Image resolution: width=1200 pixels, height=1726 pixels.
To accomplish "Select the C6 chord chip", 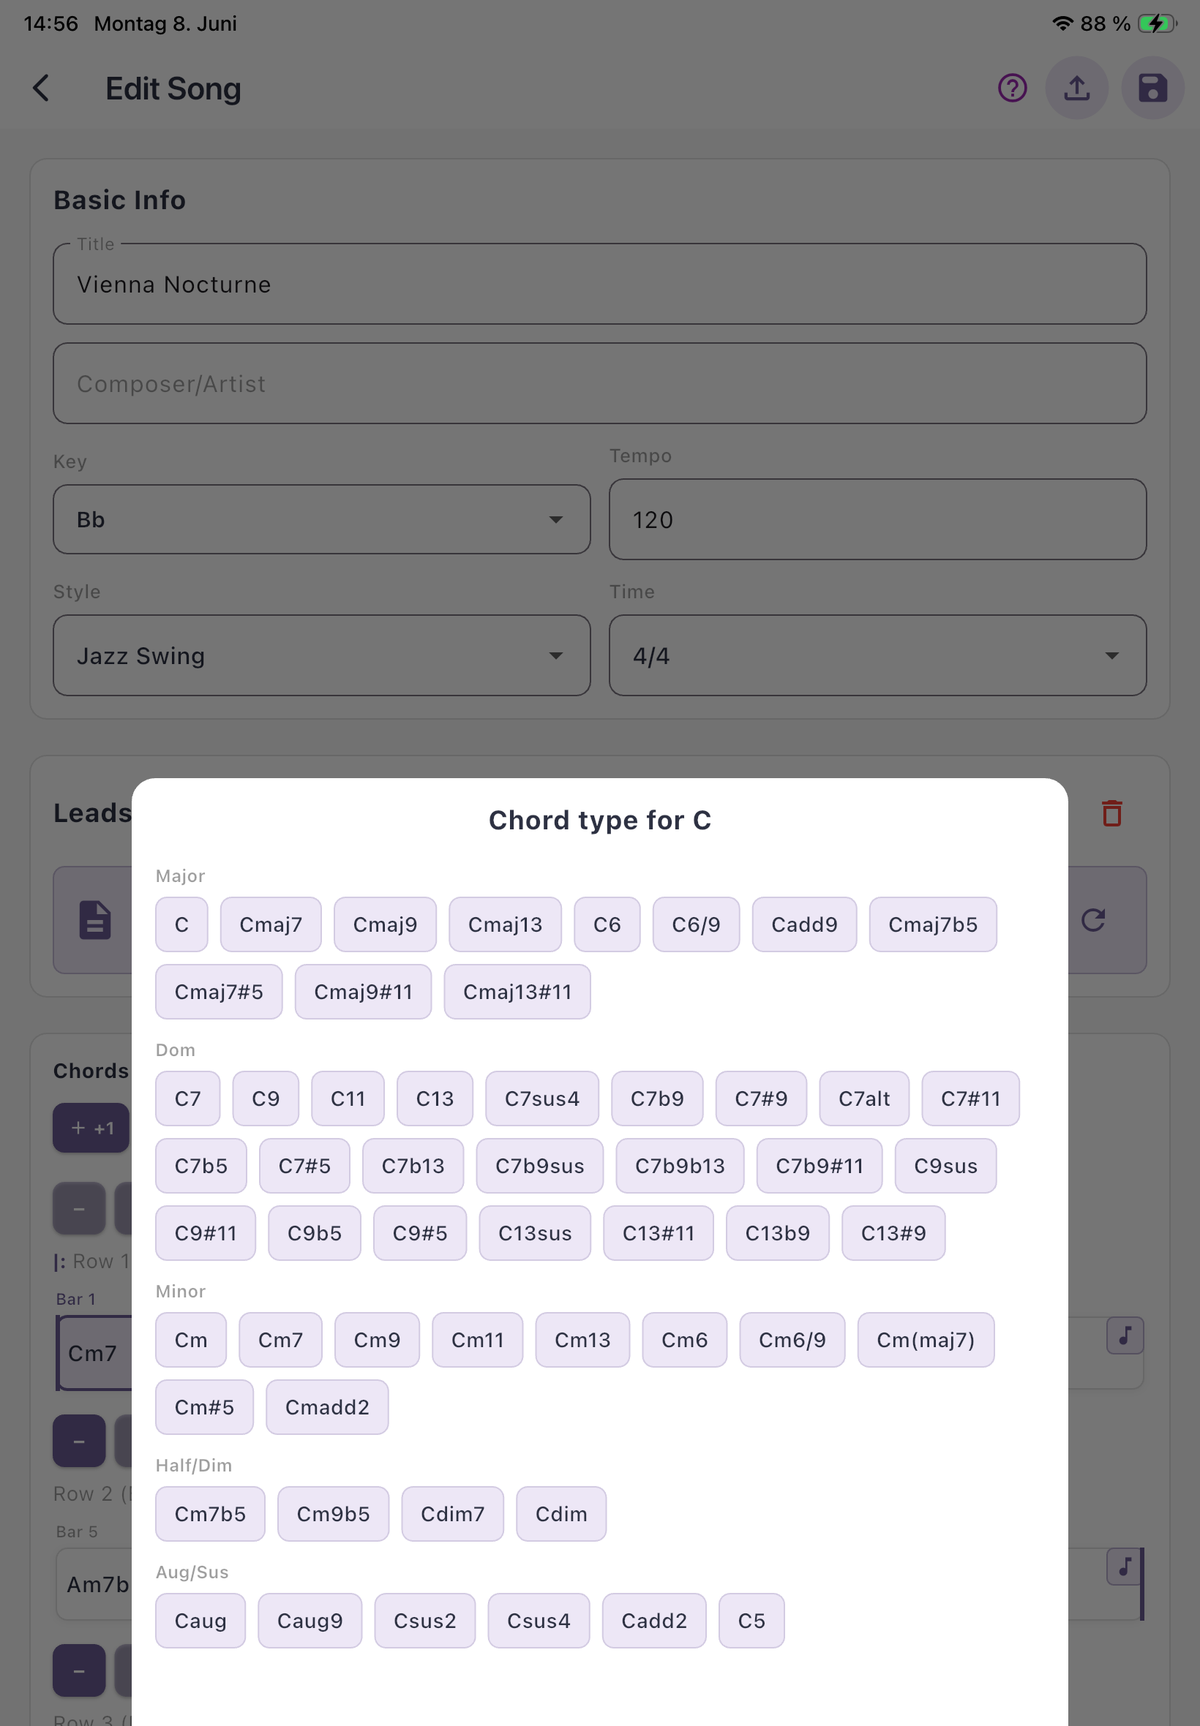I will point(607,924).
